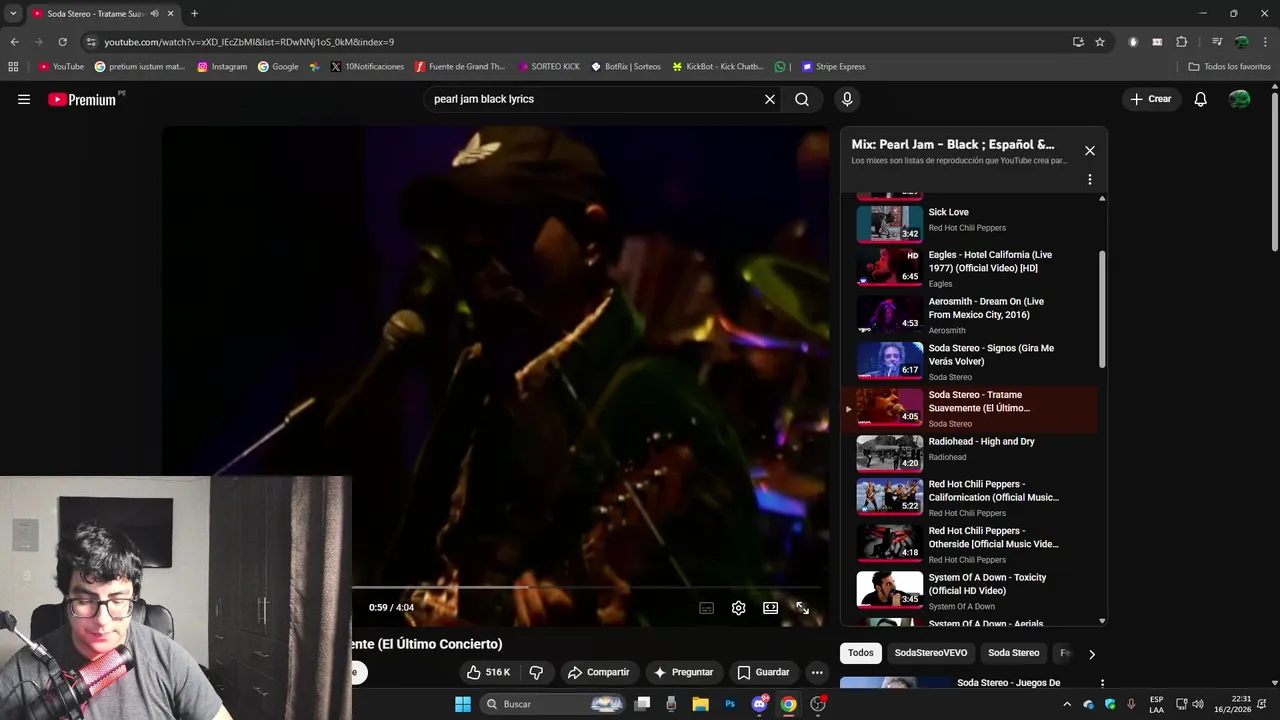Play Red Hot Chili Peppers - Californication
The width and height of the screenshot is (1280, 720).
970,497
